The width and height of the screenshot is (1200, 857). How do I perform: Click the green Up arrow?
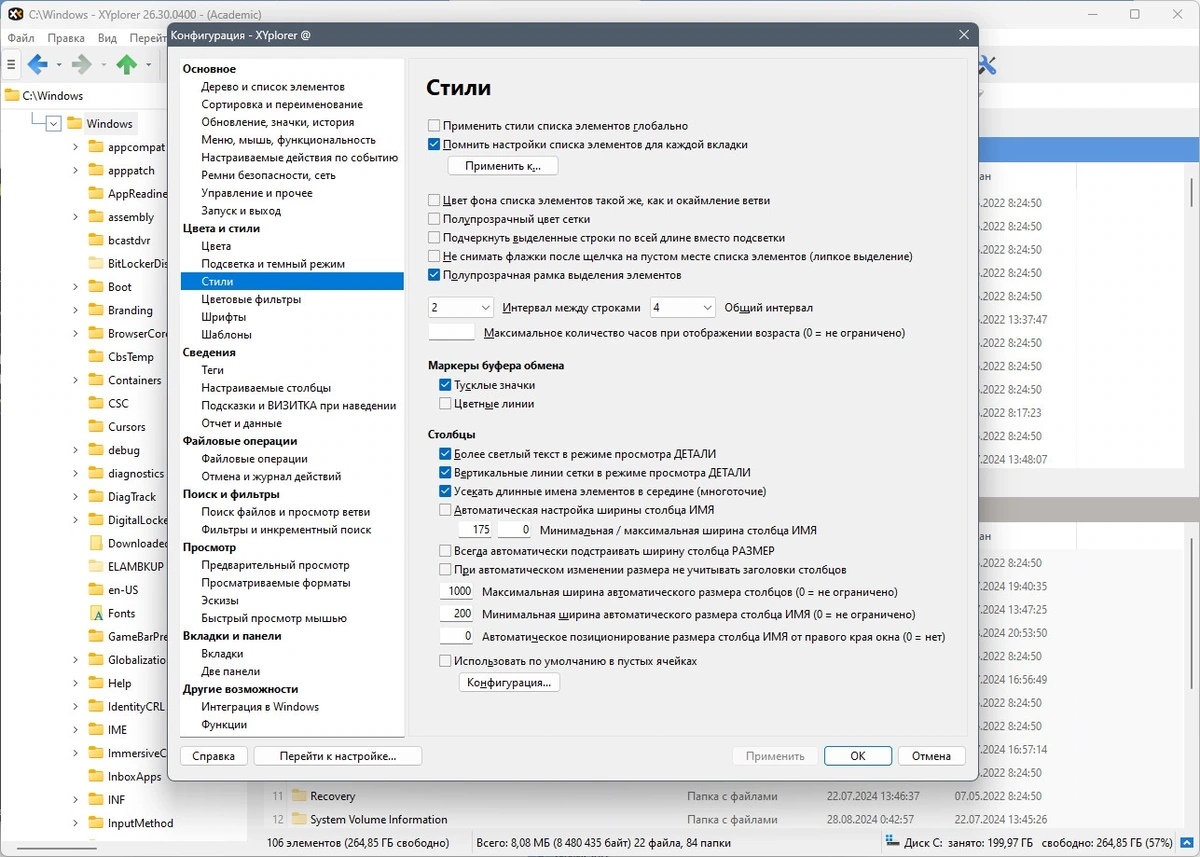click(126, 65)
